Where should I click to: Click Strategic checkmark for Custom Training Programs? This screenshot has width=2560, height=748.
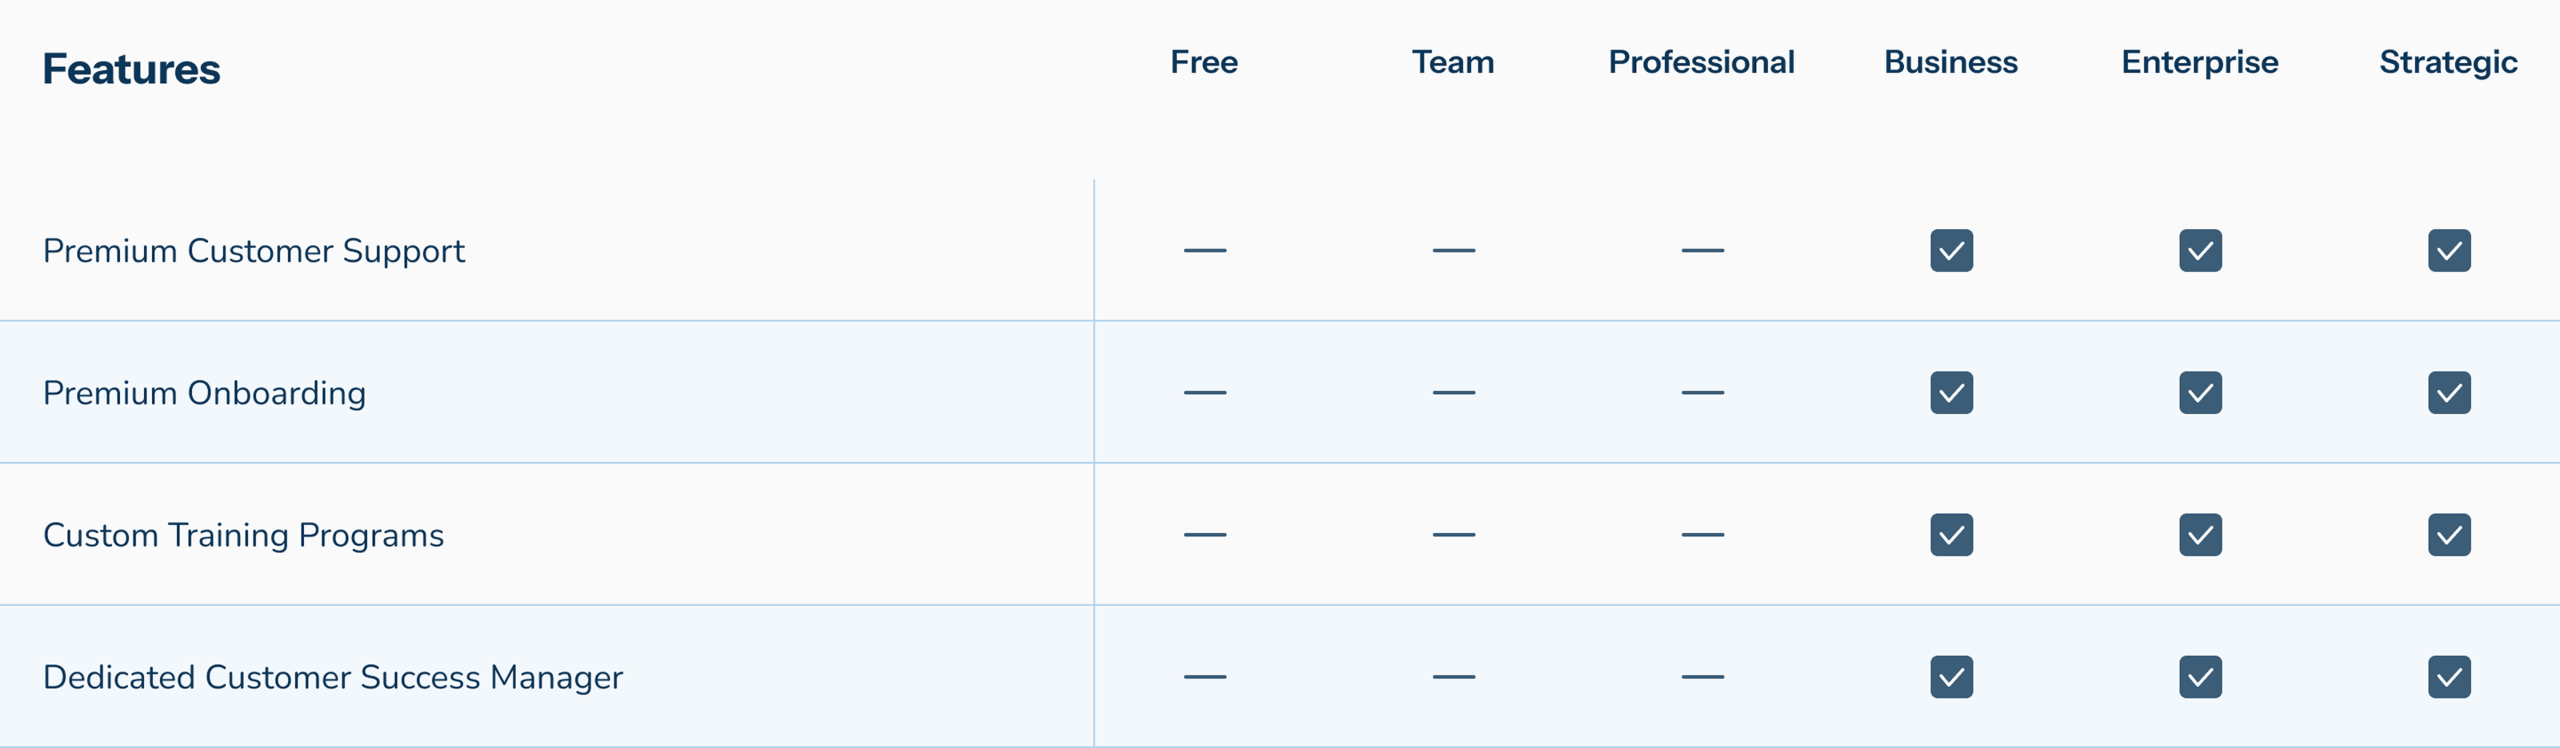[x=2449, y=535]
